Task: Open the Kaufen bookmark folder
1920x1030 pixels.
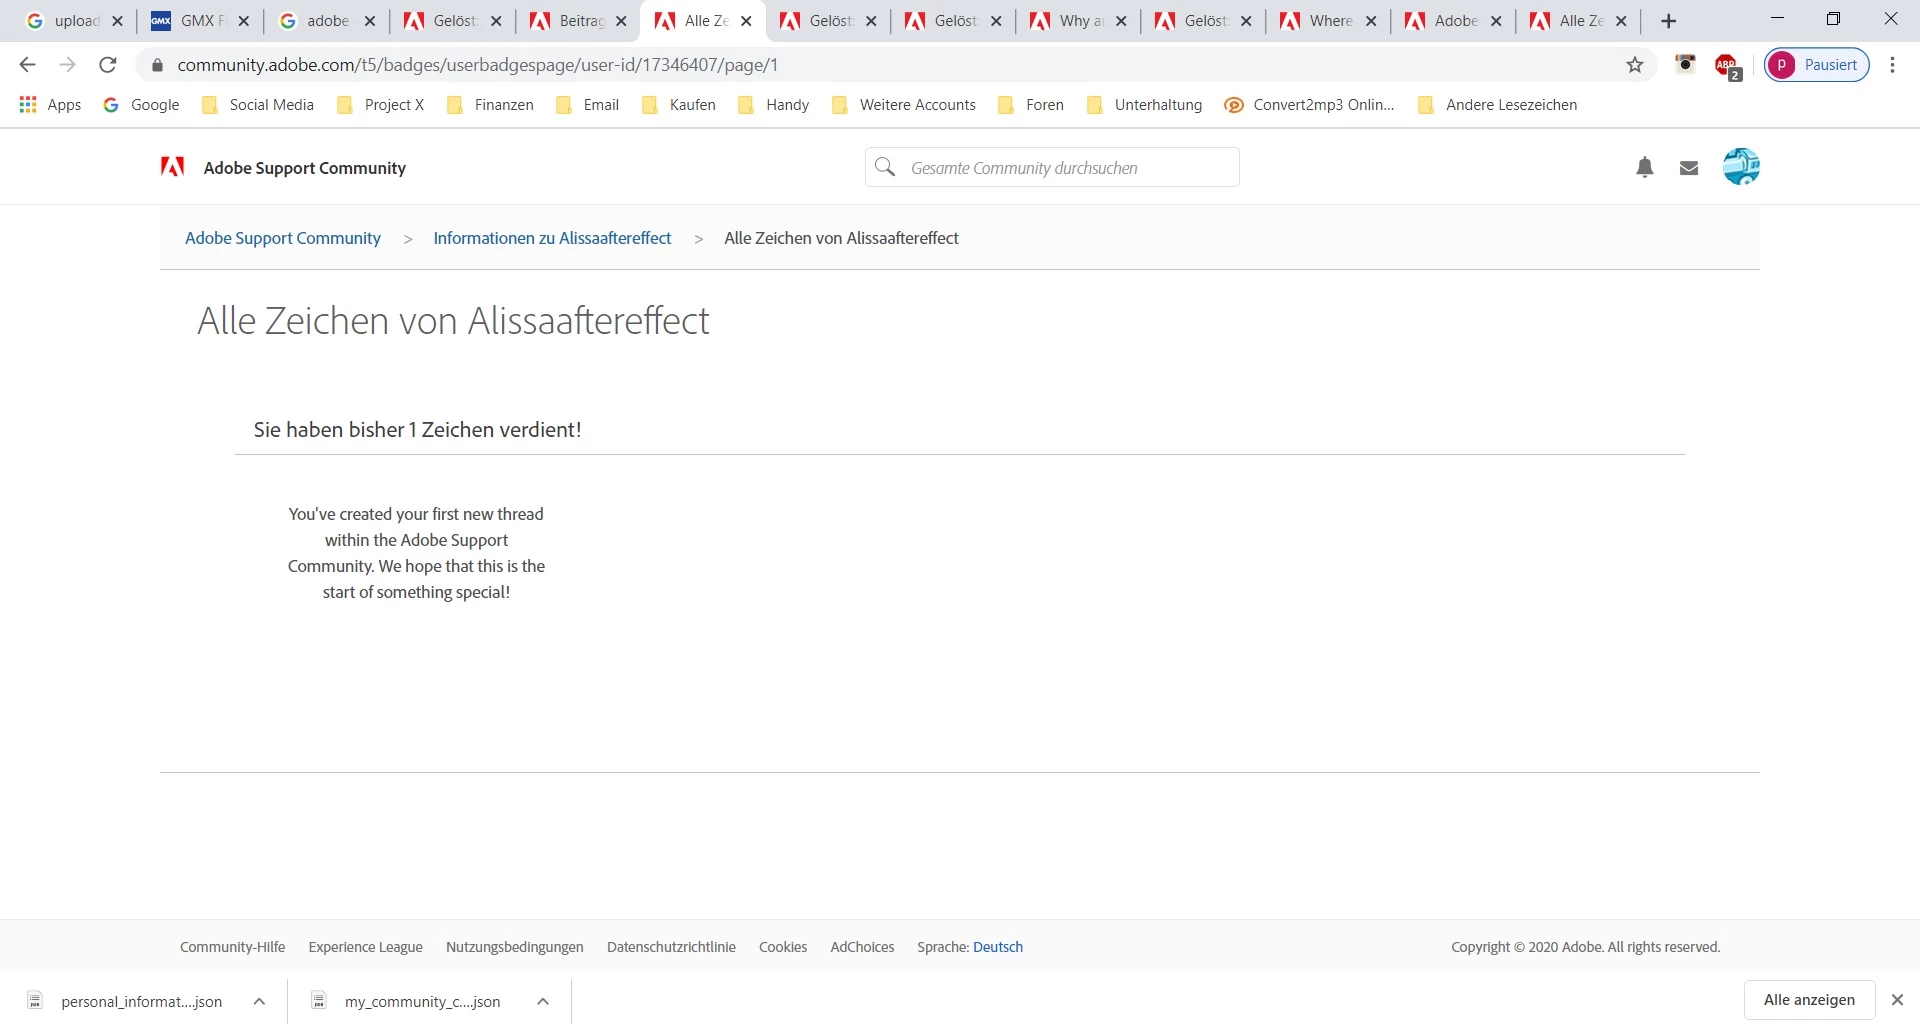Action: coord(679,105)
